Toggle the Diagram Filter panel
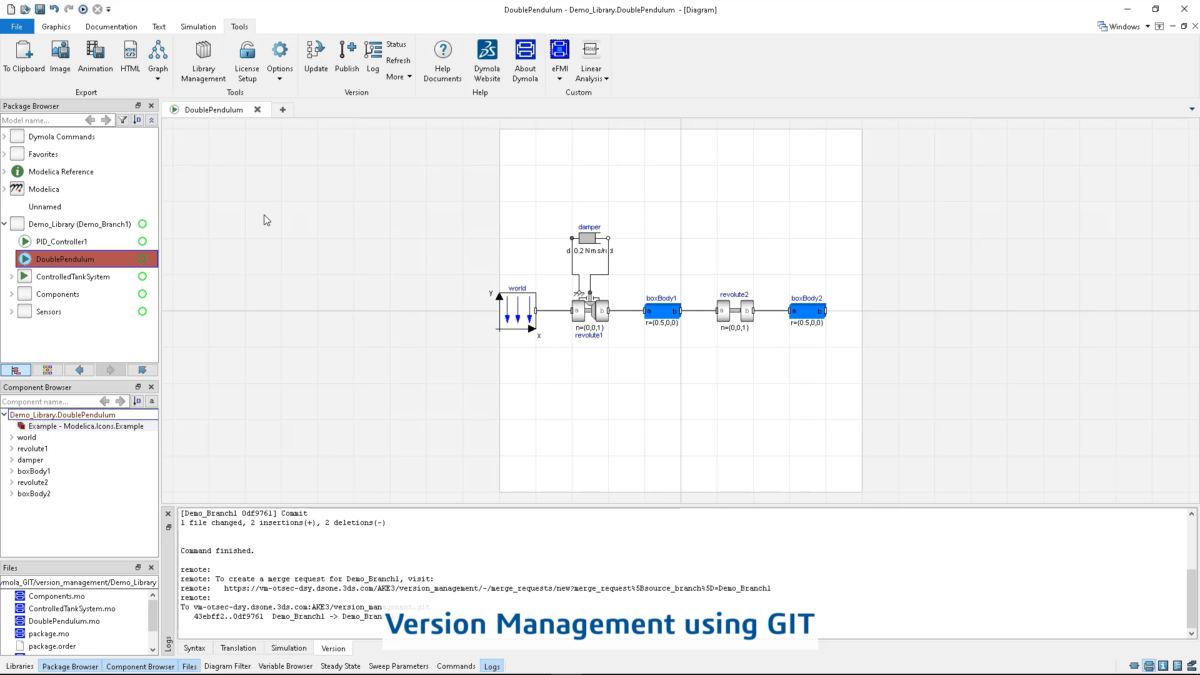The width and height of the screenshot is (1200, 675). click(x=227, y=666)
